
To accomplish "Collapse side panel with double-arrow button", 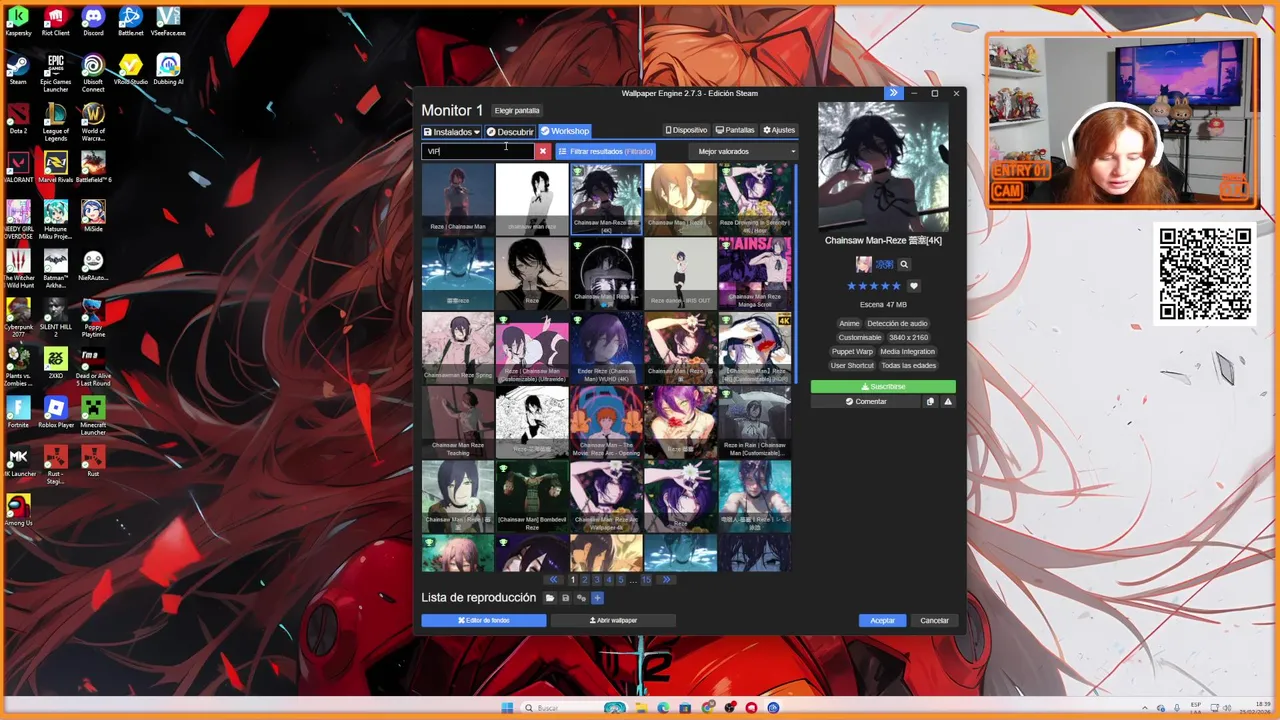I will click(893, 93).
